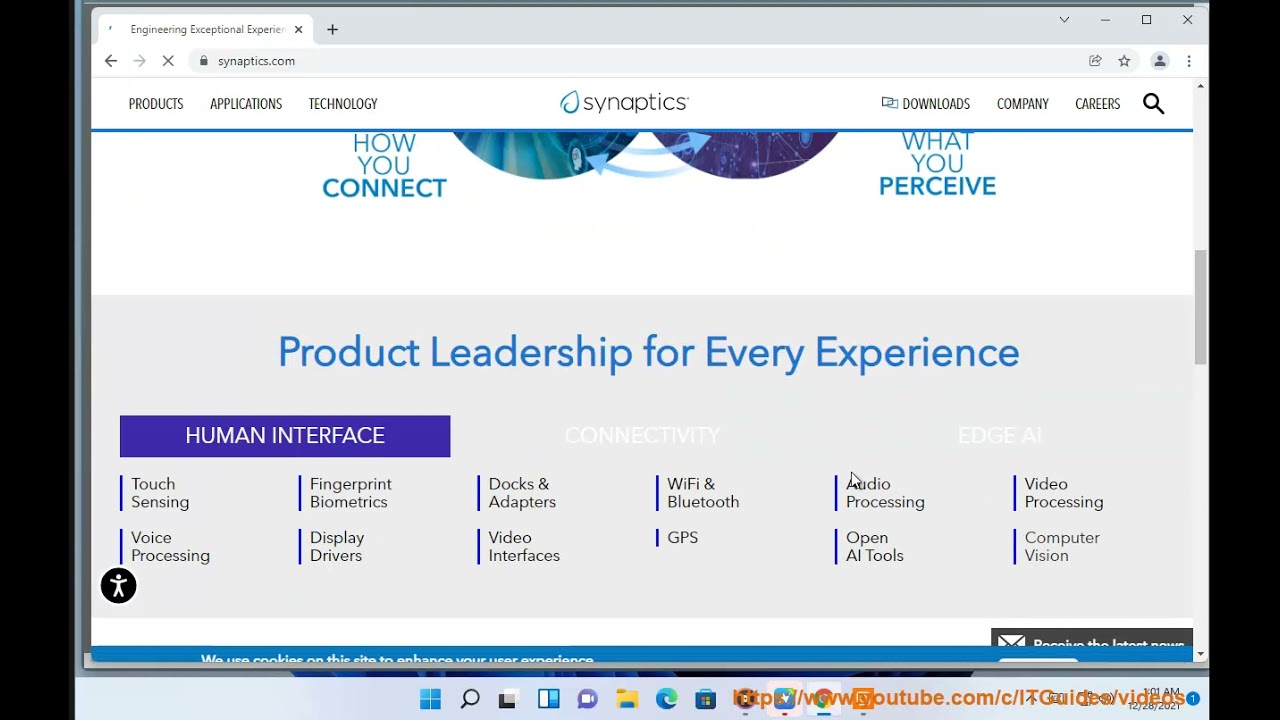Open Widgets from the taskbar
Screen dimensions: 1280x720
pos(549,699)
